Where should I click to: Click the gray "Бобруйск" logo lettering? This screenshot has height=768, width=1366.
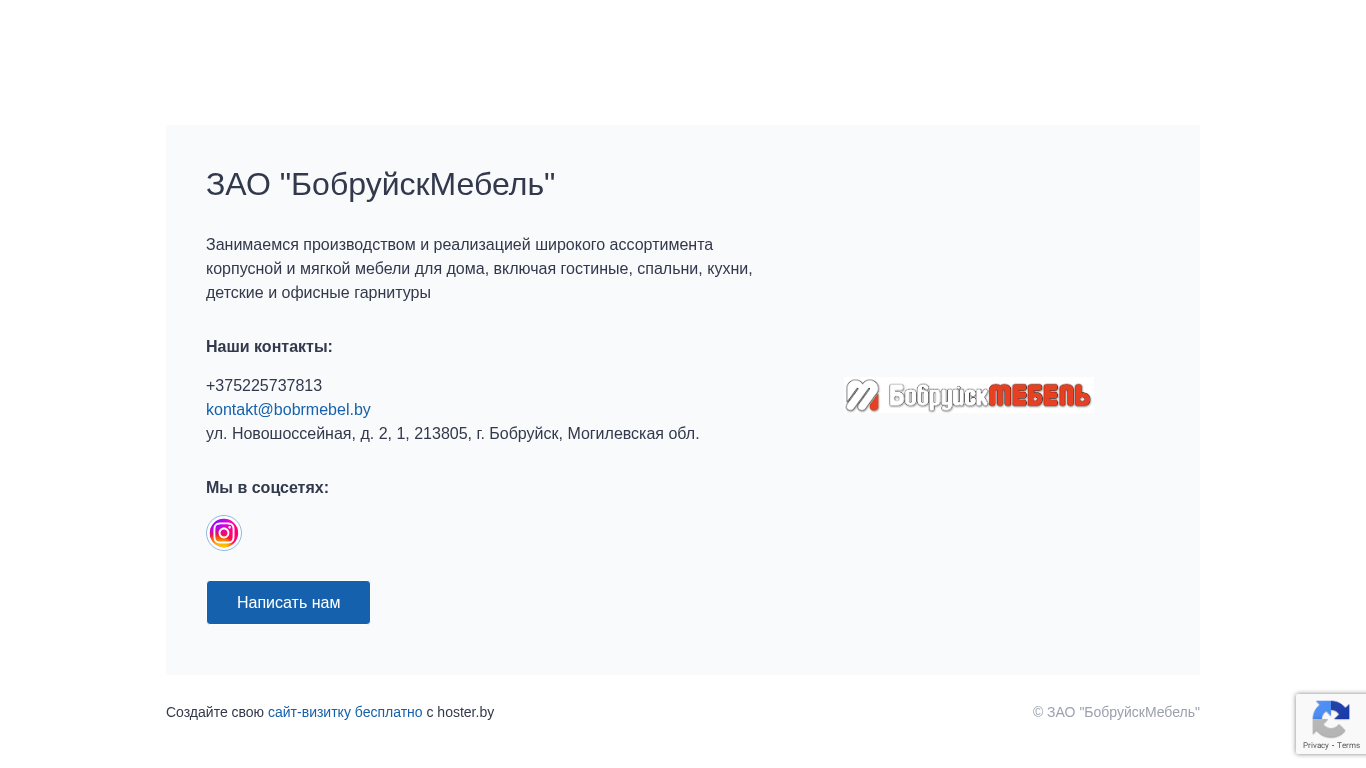pos(937,397)
